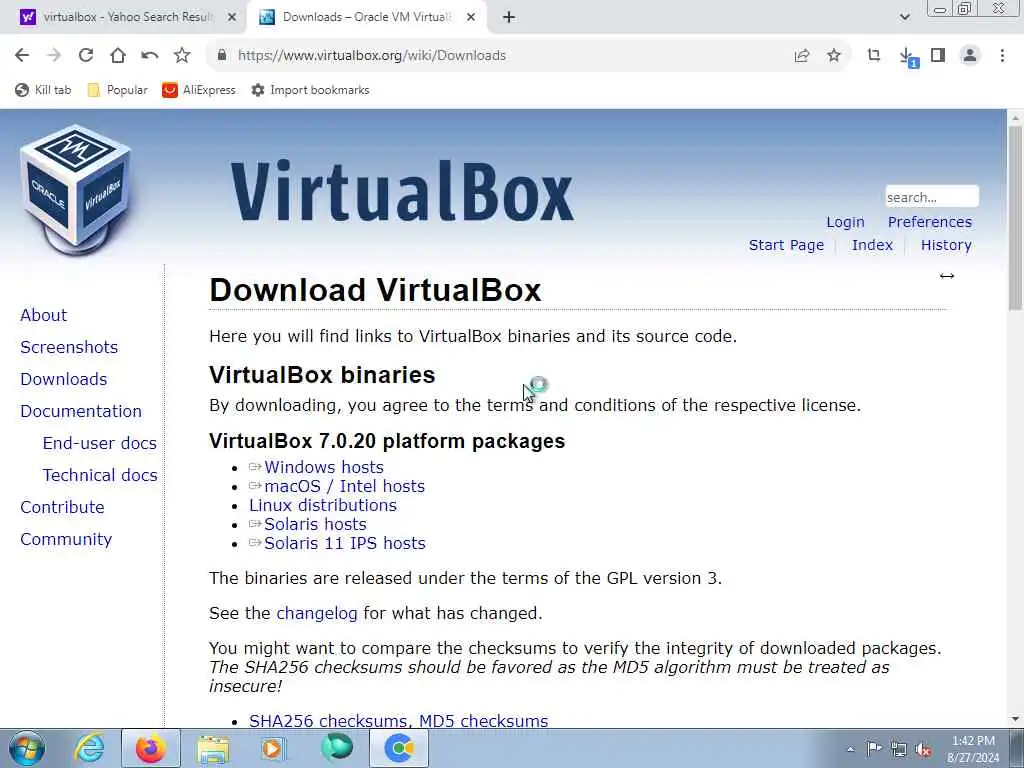Download the Windows hosts package

[x=324, y=467]
